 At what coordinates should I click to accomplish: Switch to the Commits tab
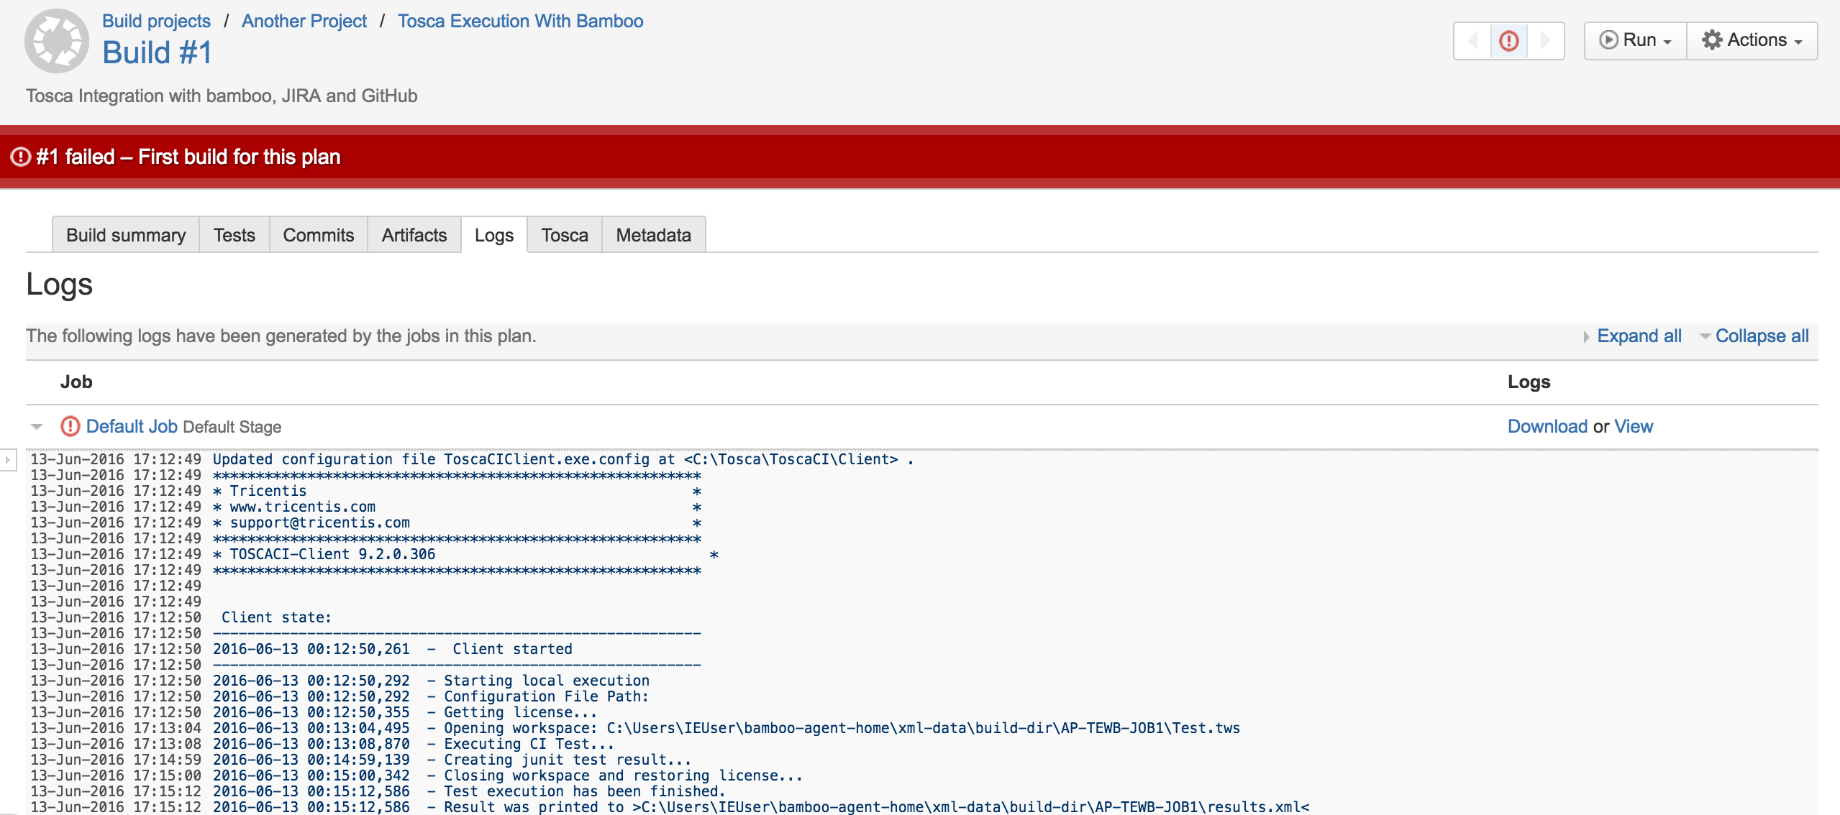point(318,235)
